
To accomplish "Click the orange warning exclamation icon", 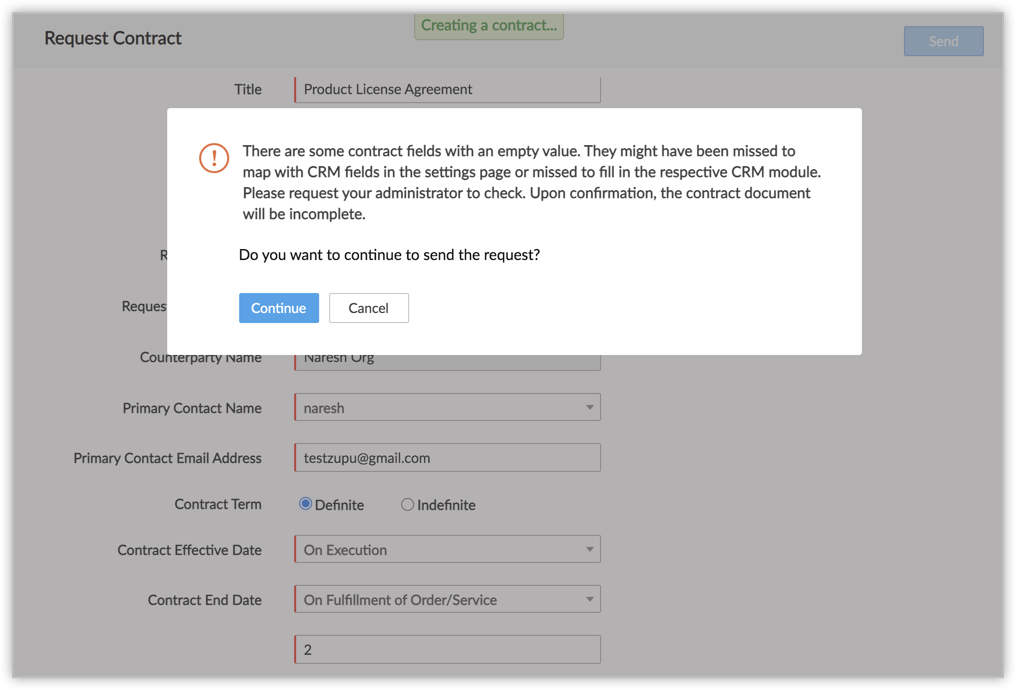I will pos(214,158).
